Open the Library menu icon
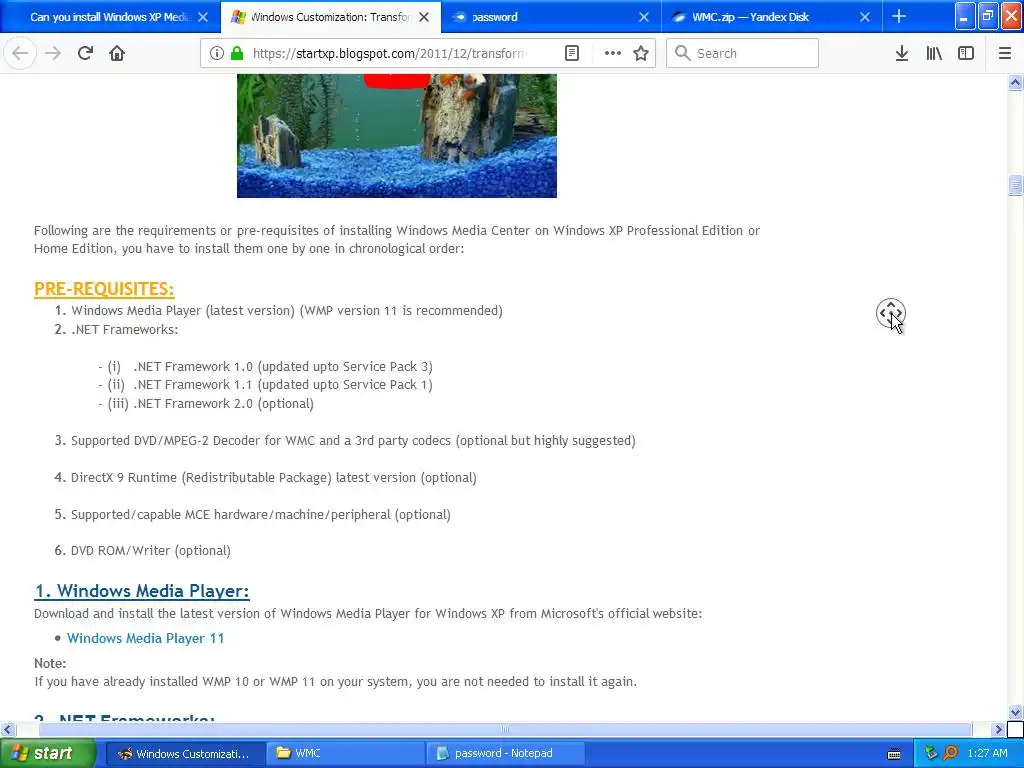Viewport: 1024px width, 768px height. click(x=934, y=53)
